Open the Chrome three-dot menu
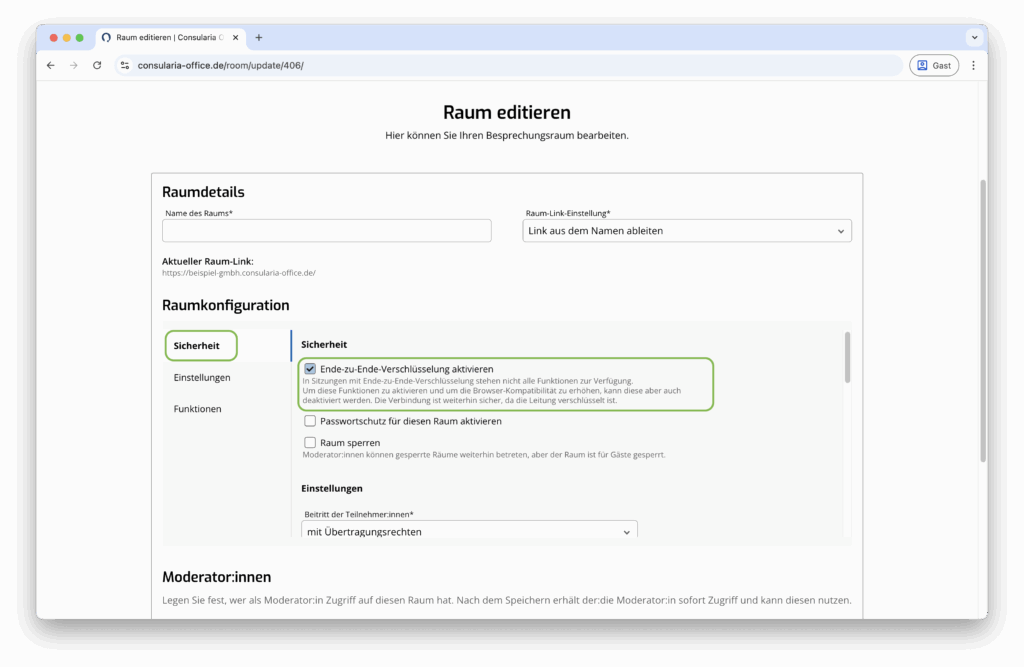 pos(973,65)
